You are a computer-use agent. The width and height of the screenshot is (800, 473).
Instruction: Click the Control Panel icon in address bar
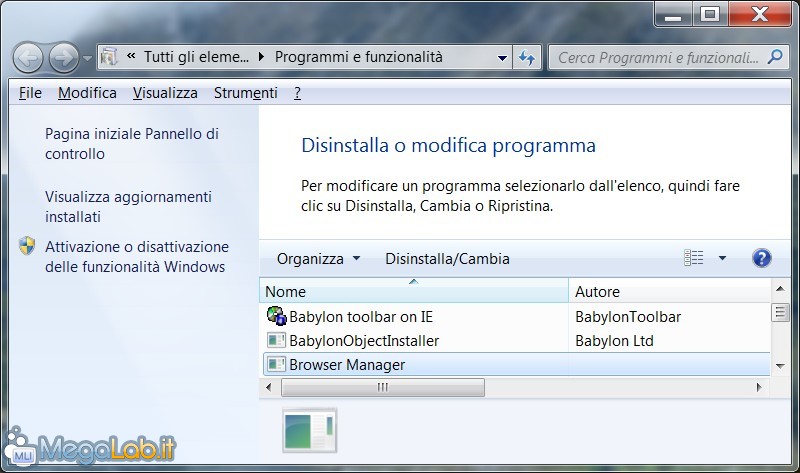(x=109, y=57)
